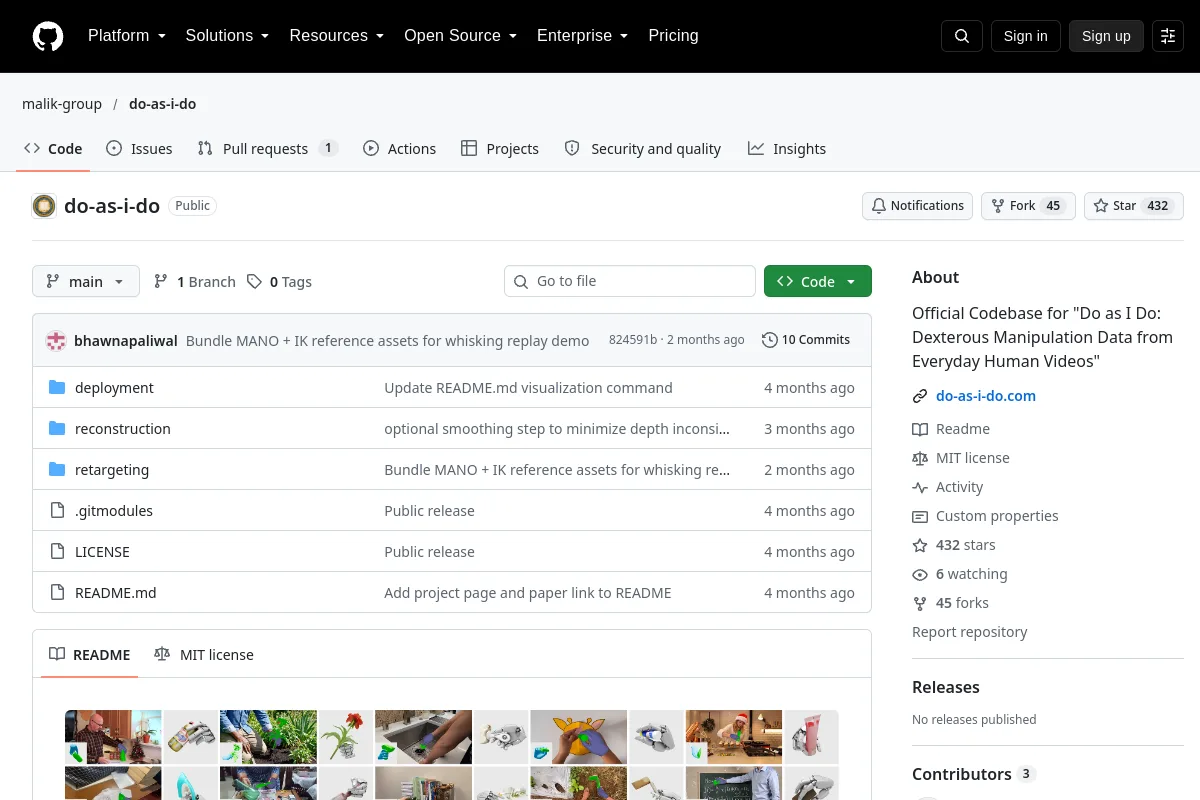Click bhawnapaliwal's avatar image

[56, 340]
